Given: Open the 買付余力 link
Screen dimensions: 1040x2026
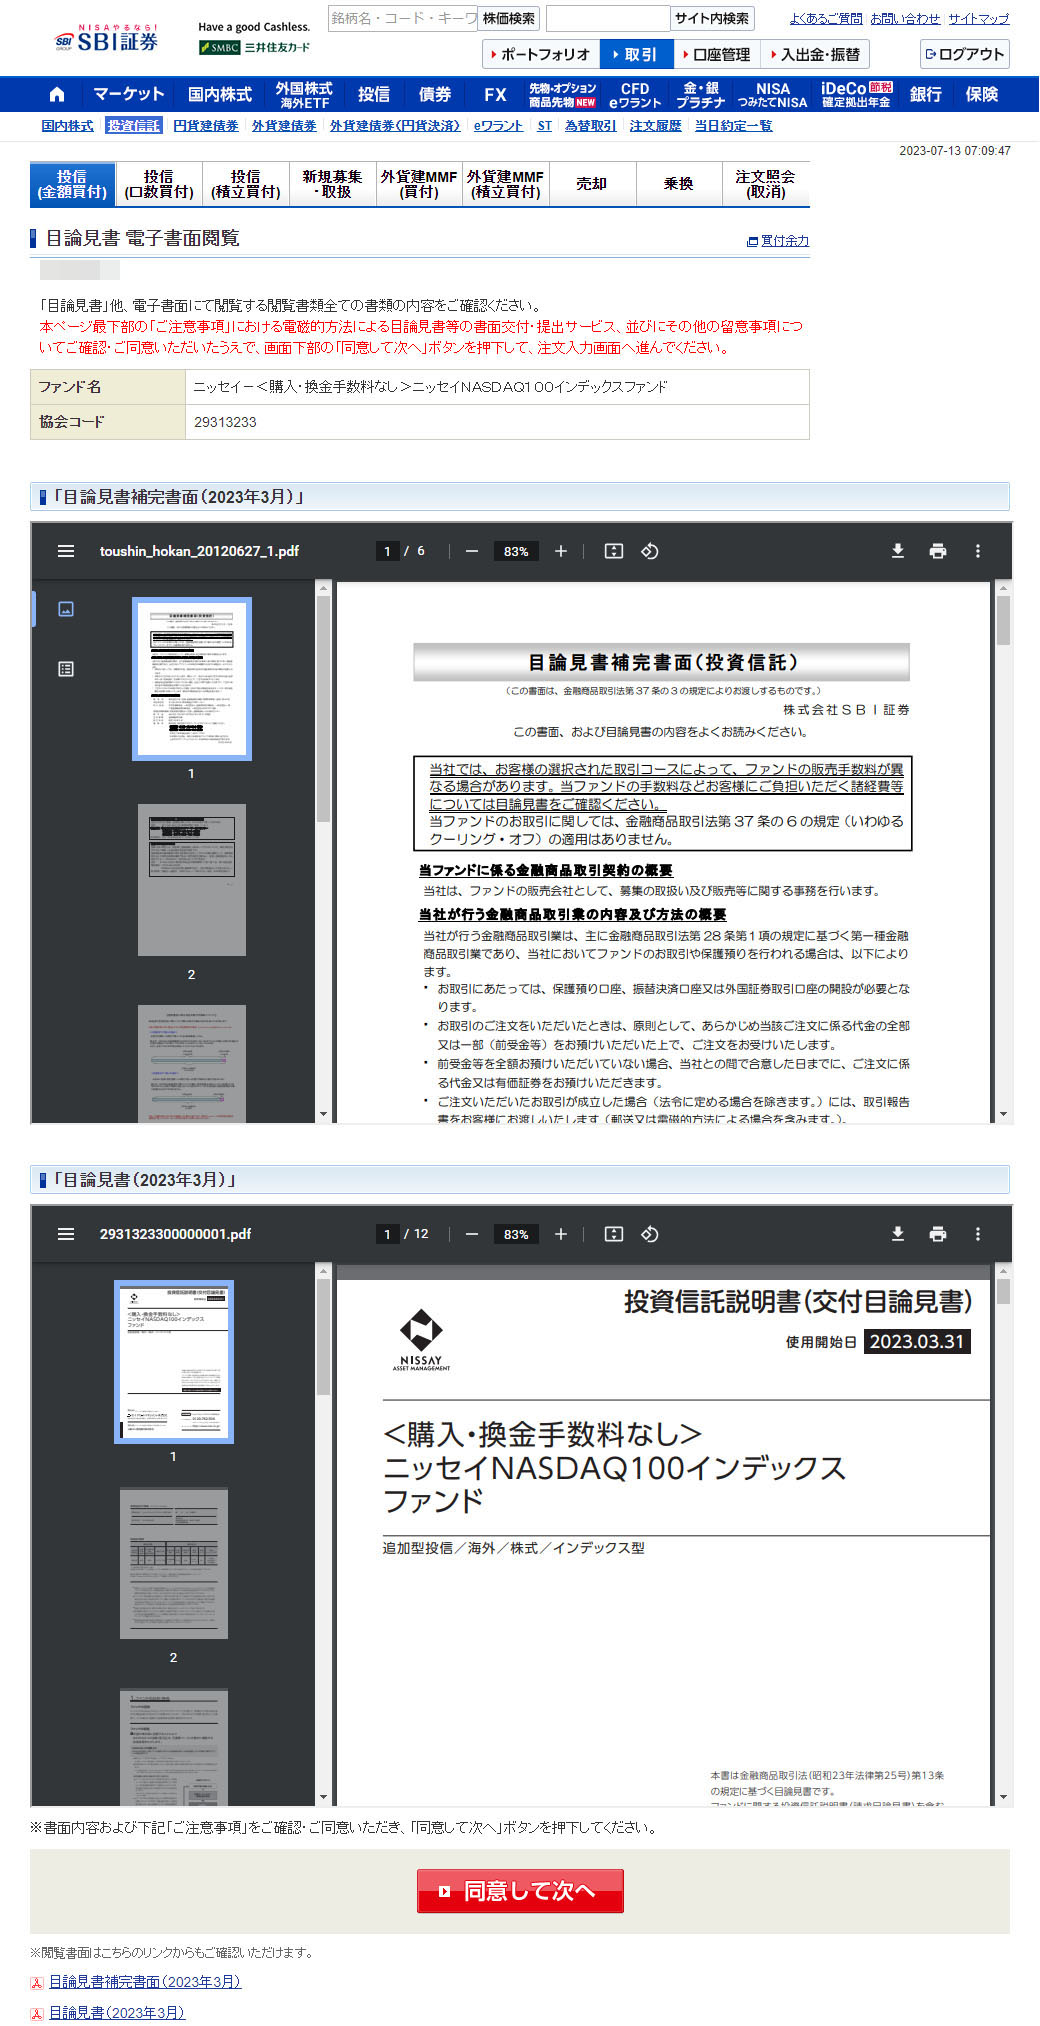Looking at the screenshot, I should (779, 241).
